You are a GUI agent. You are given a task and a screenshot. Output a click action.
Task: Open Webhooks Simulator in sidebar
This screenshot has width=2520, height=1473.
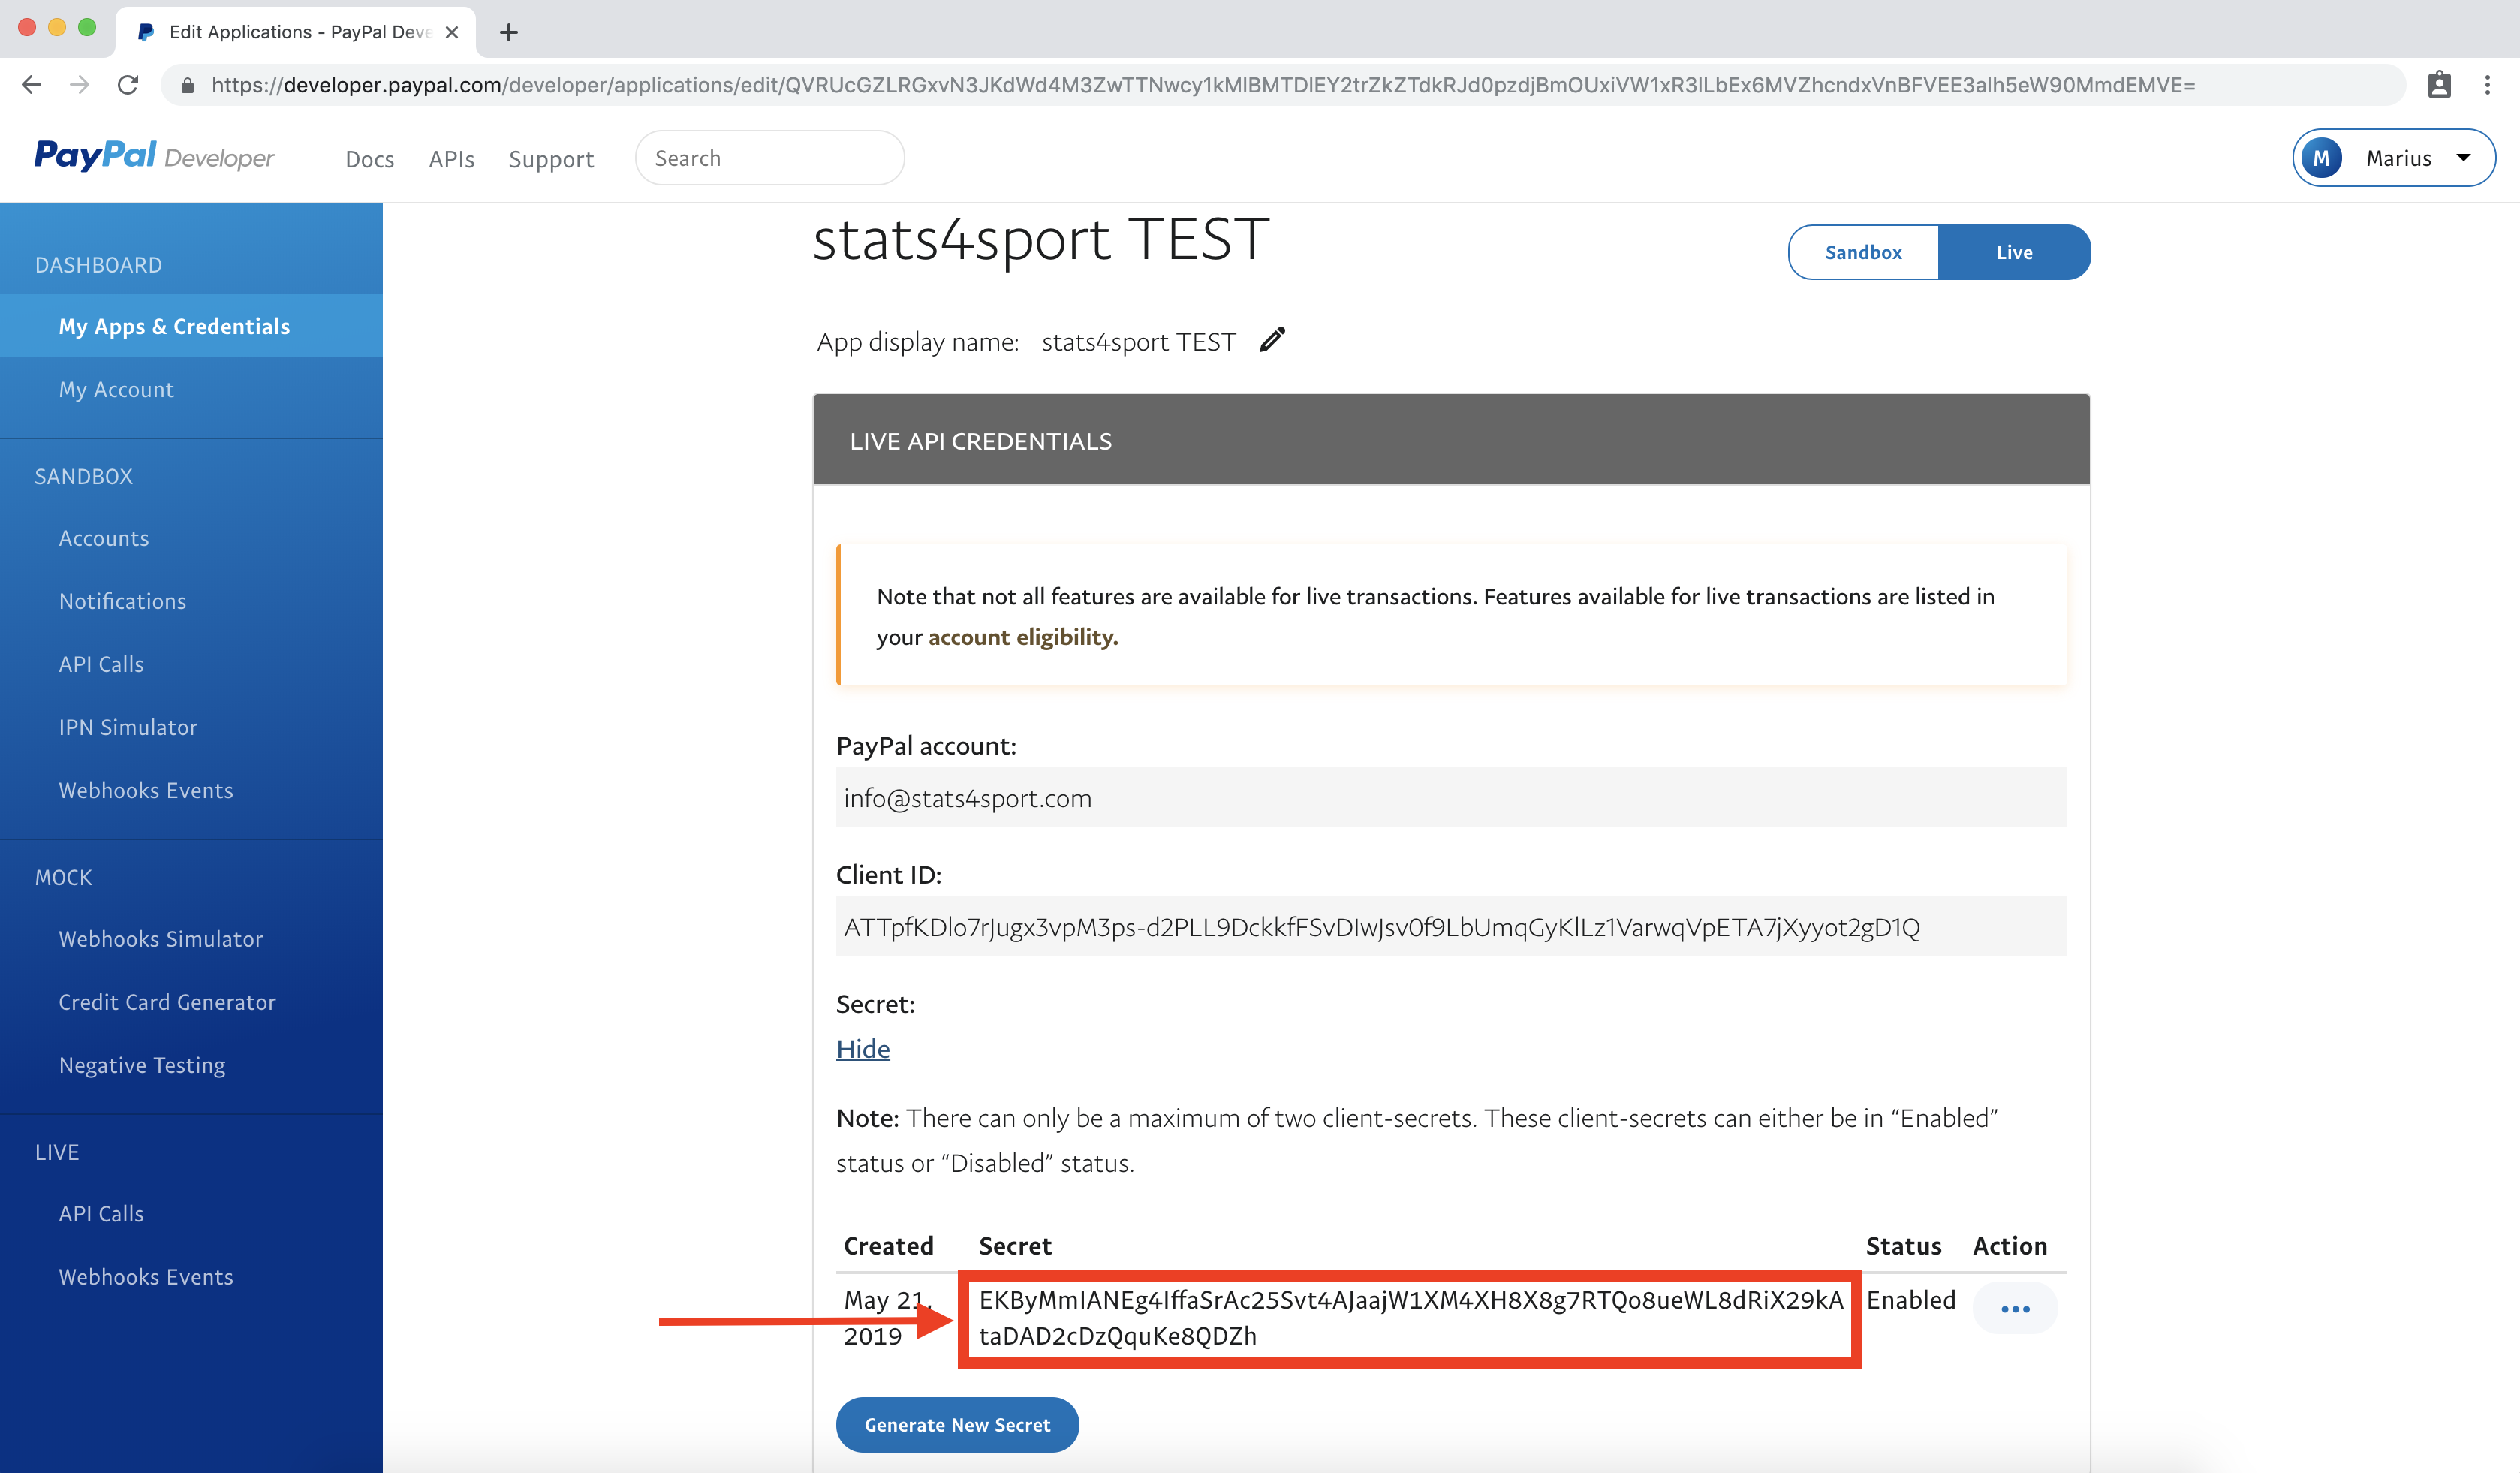[x=160, y=939]
